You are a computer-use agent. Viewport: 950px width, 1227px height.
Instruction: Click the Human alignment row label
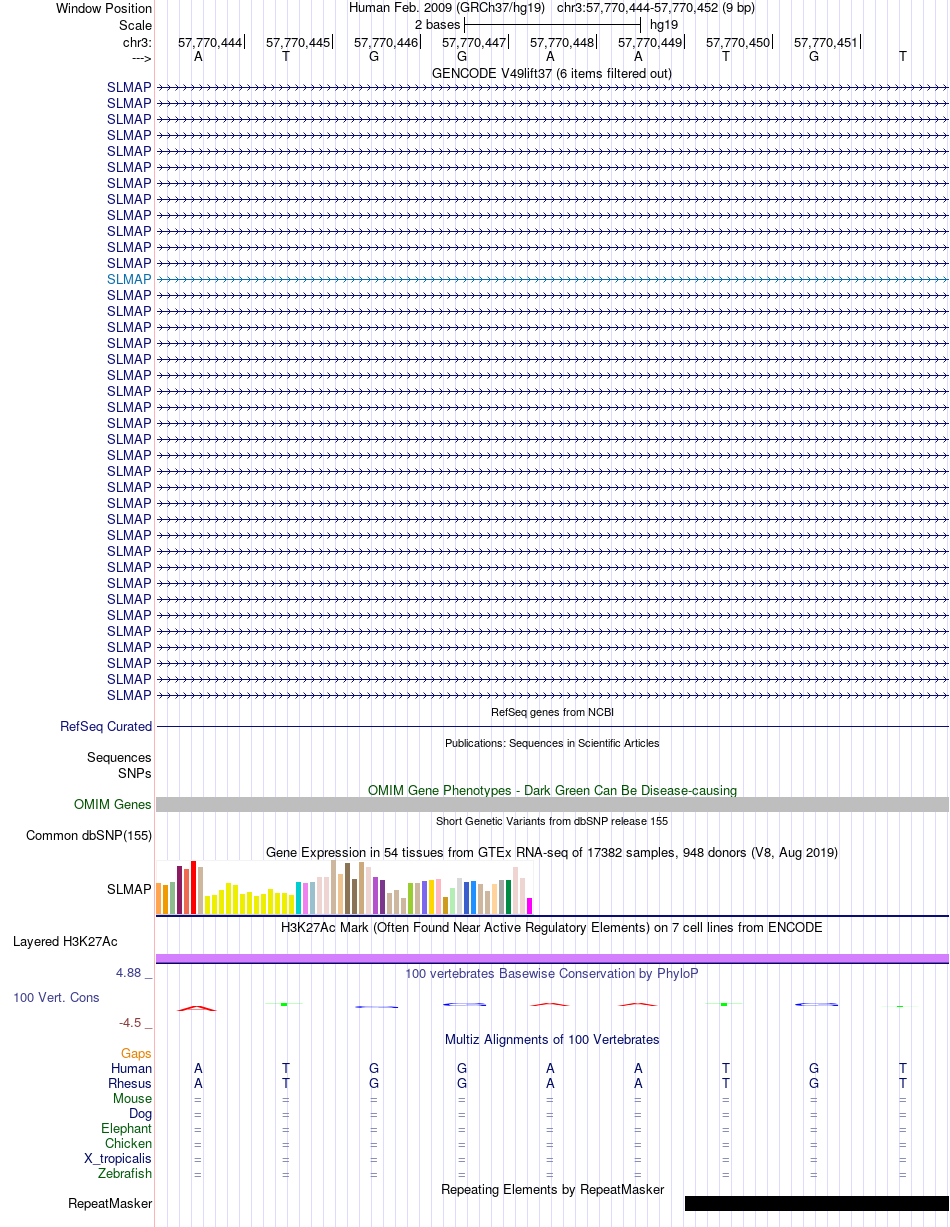(131, 1068)
